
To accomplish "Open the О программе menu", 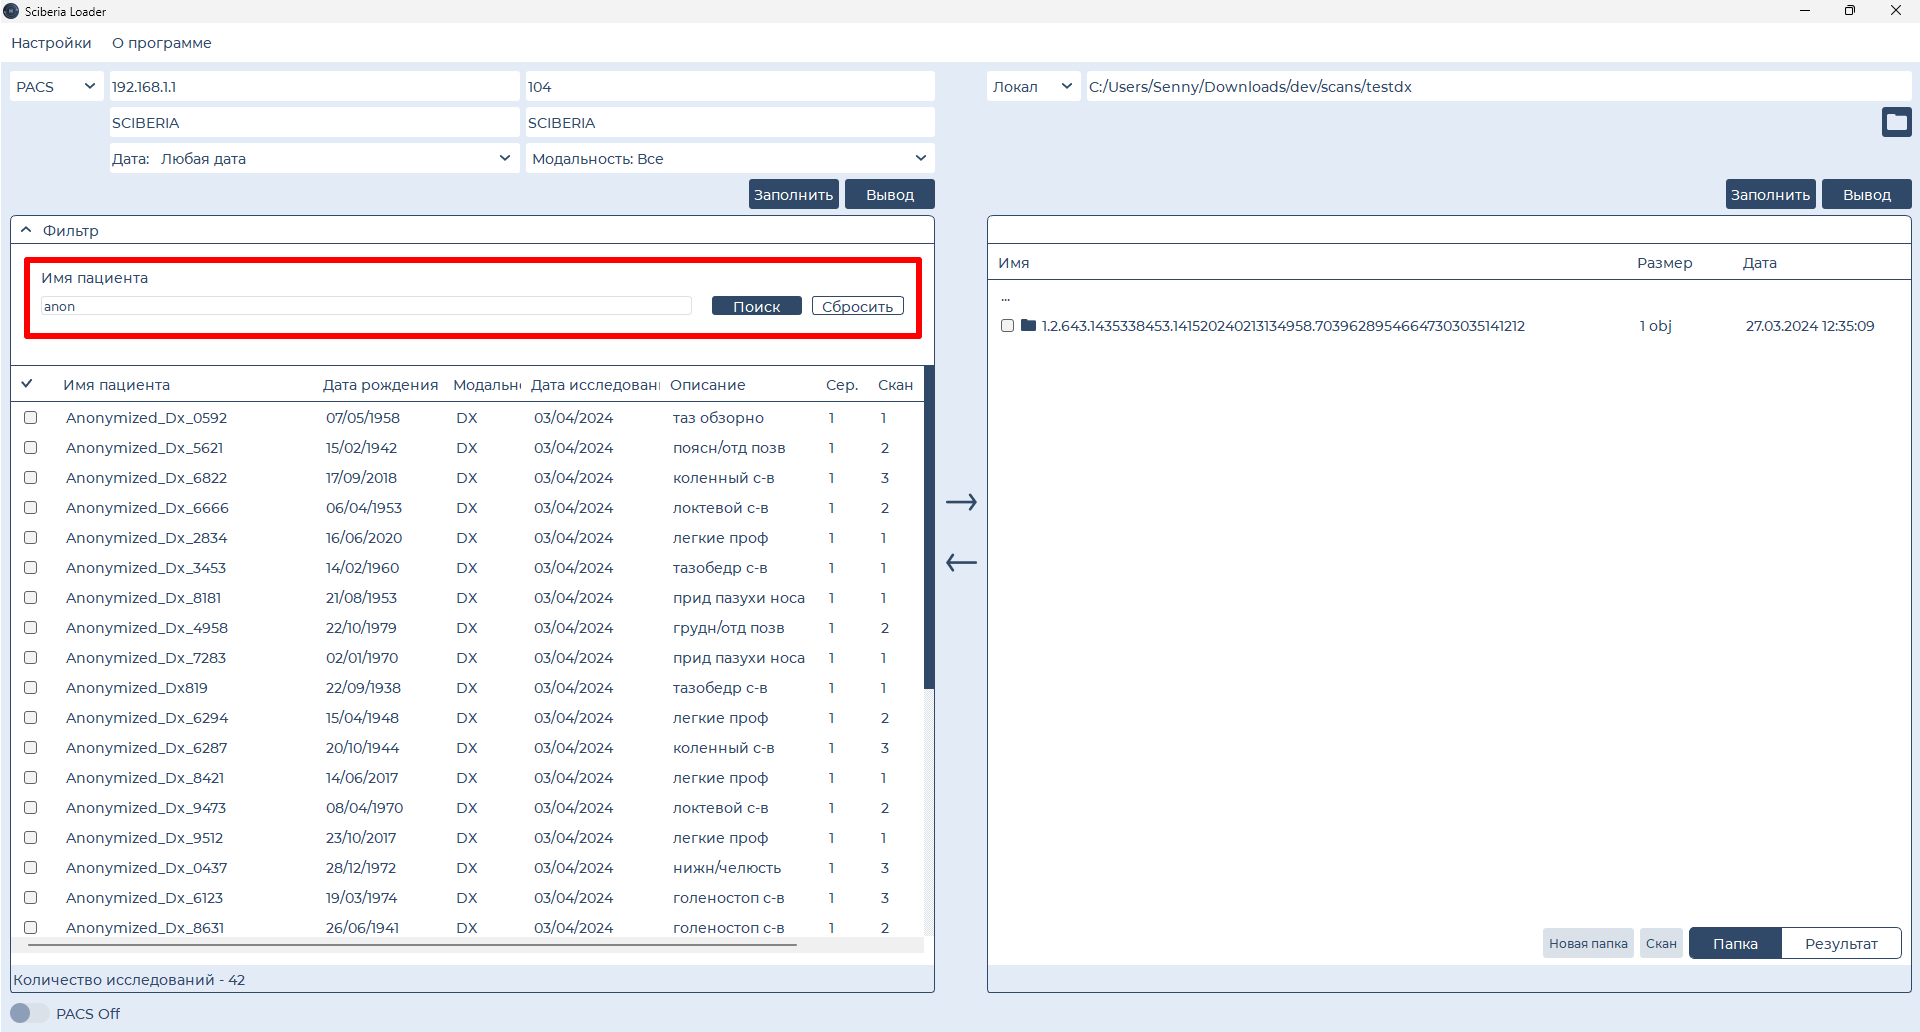I will pos(162,43).
